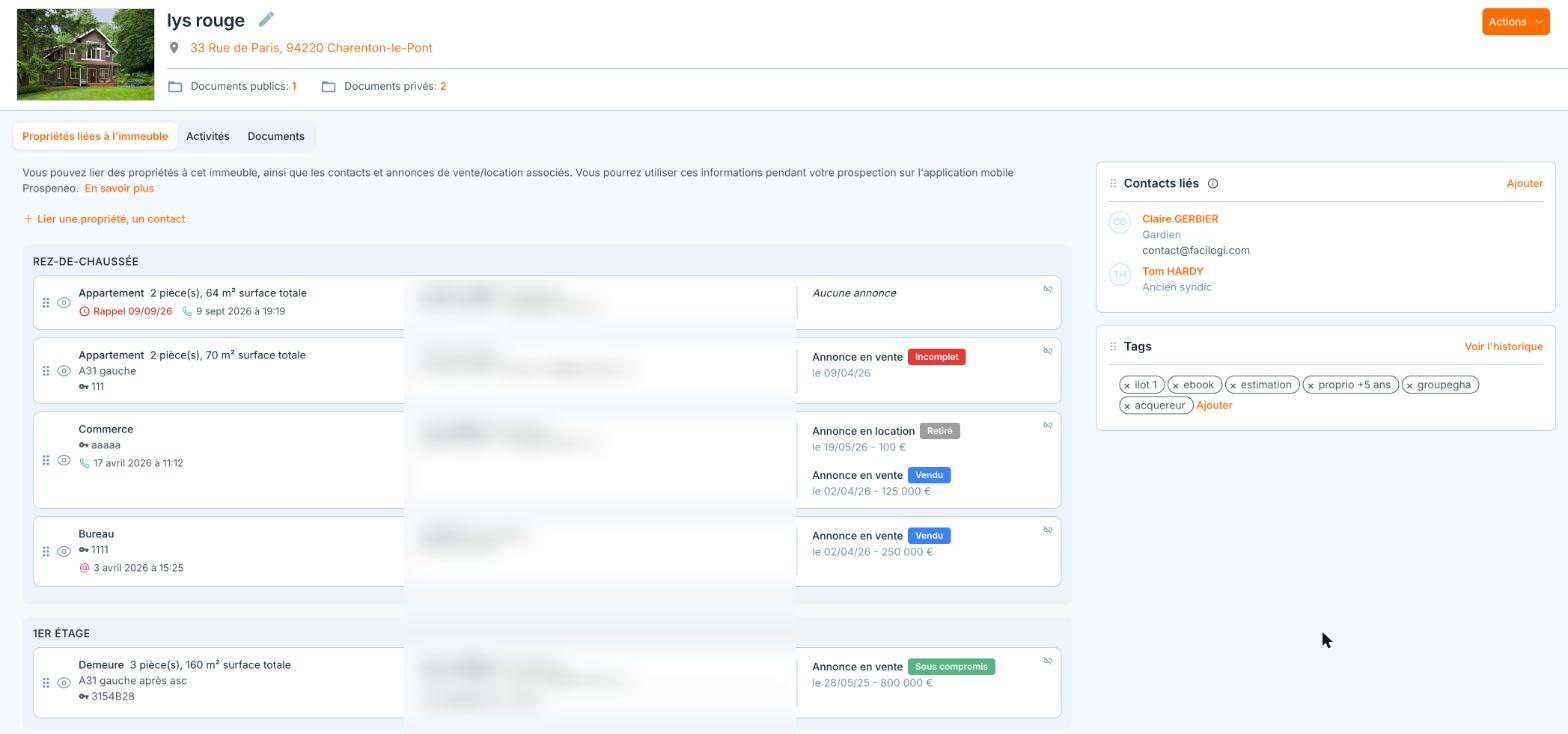The width and height of the screenshot is (1568, 734).
Task: Click the Sous compromis status badge
Action: tap(951, 667)
